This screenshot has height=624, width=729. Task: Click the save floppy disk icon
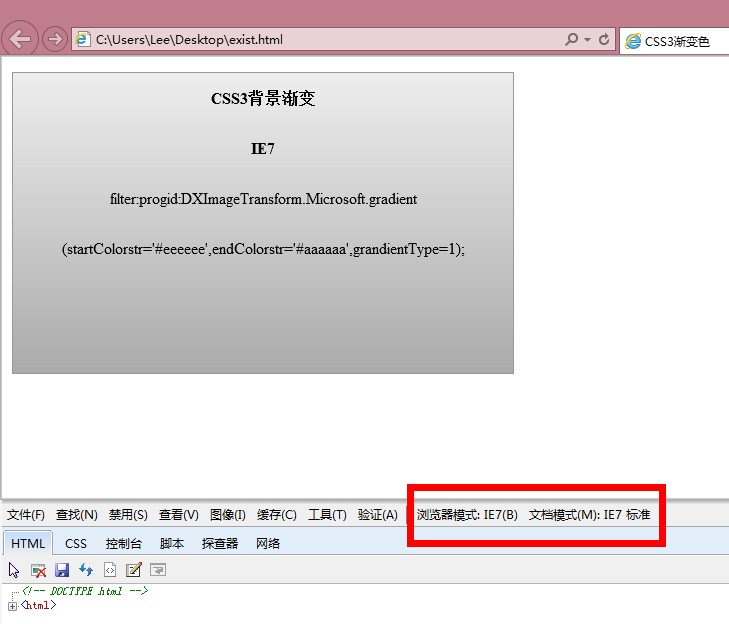tap(62, 570)
